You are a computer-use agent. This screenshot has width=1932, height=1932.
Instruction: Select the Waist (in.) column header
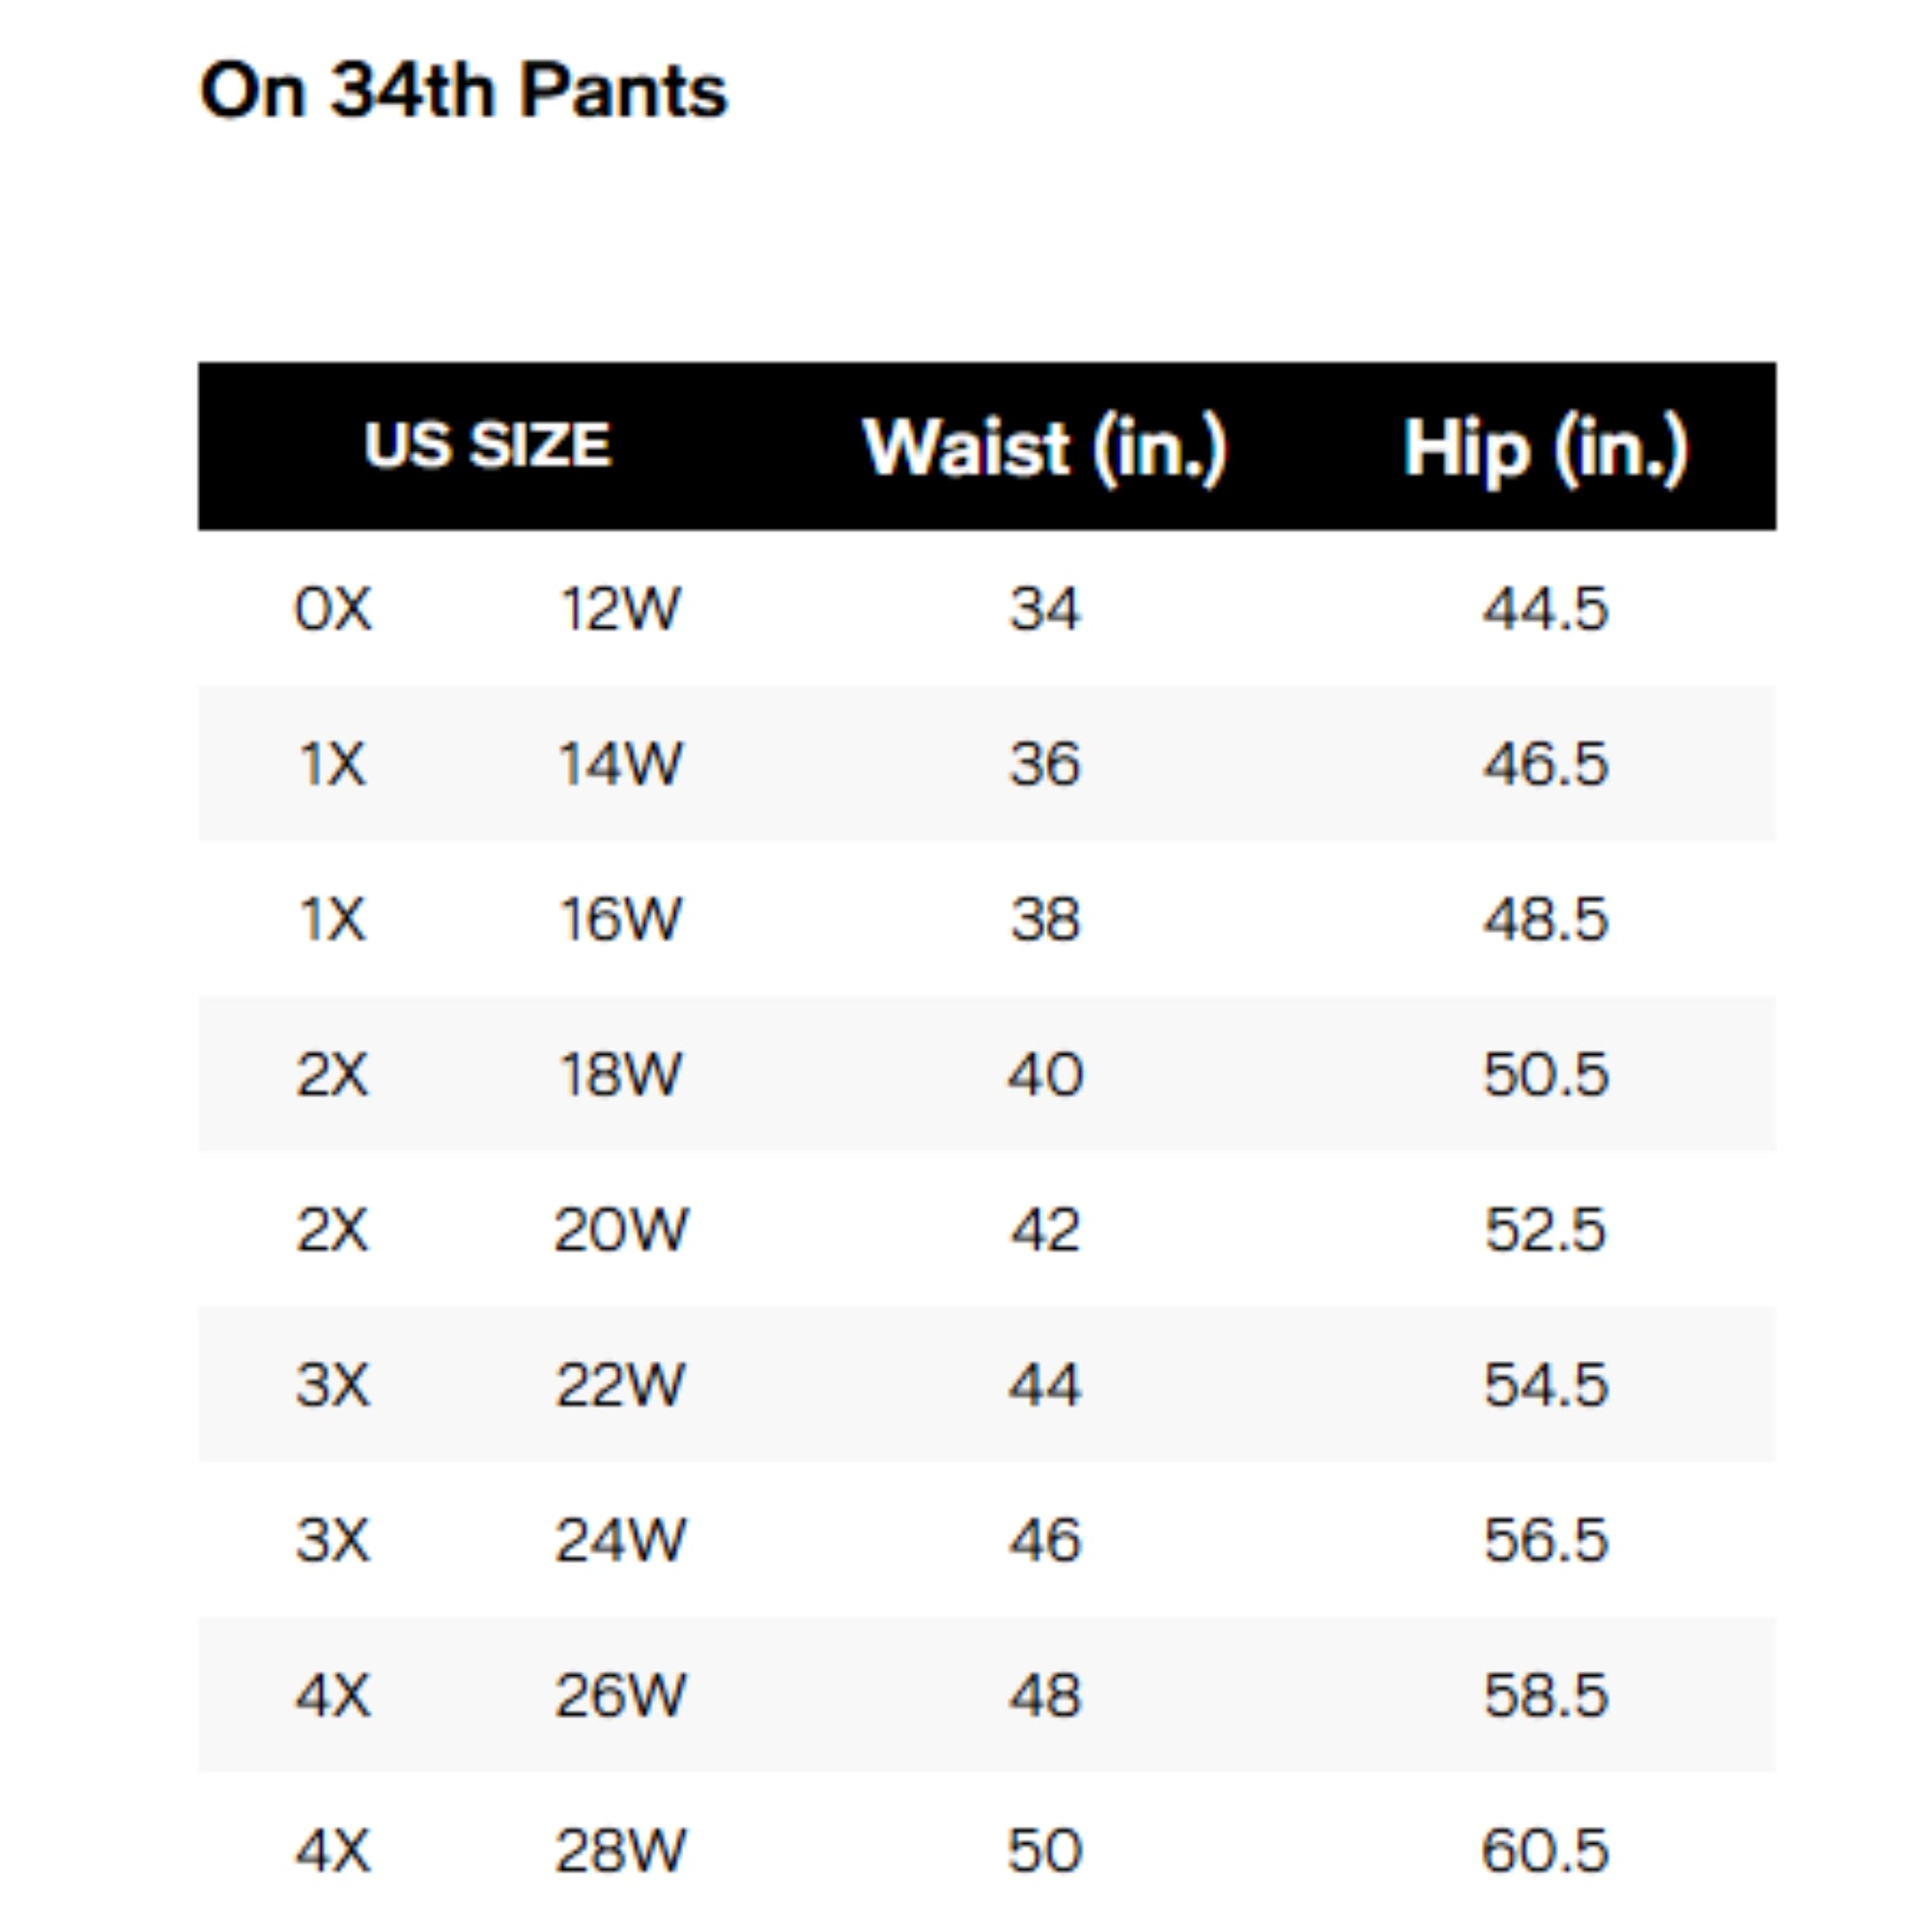pyautogui.click(x=1044, y=447)
